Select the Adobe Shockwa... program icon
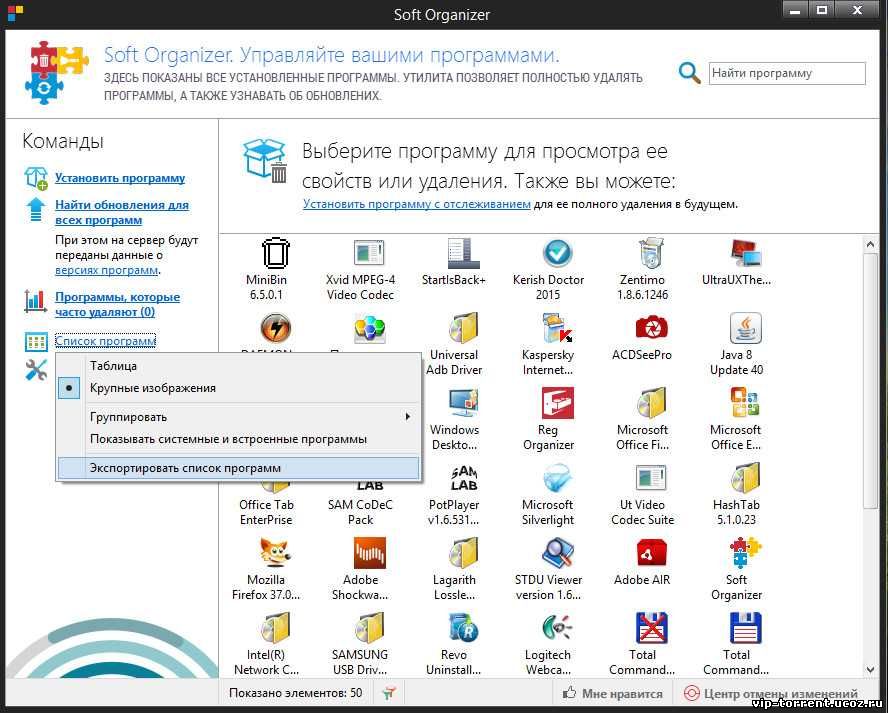 click(369, 553)
